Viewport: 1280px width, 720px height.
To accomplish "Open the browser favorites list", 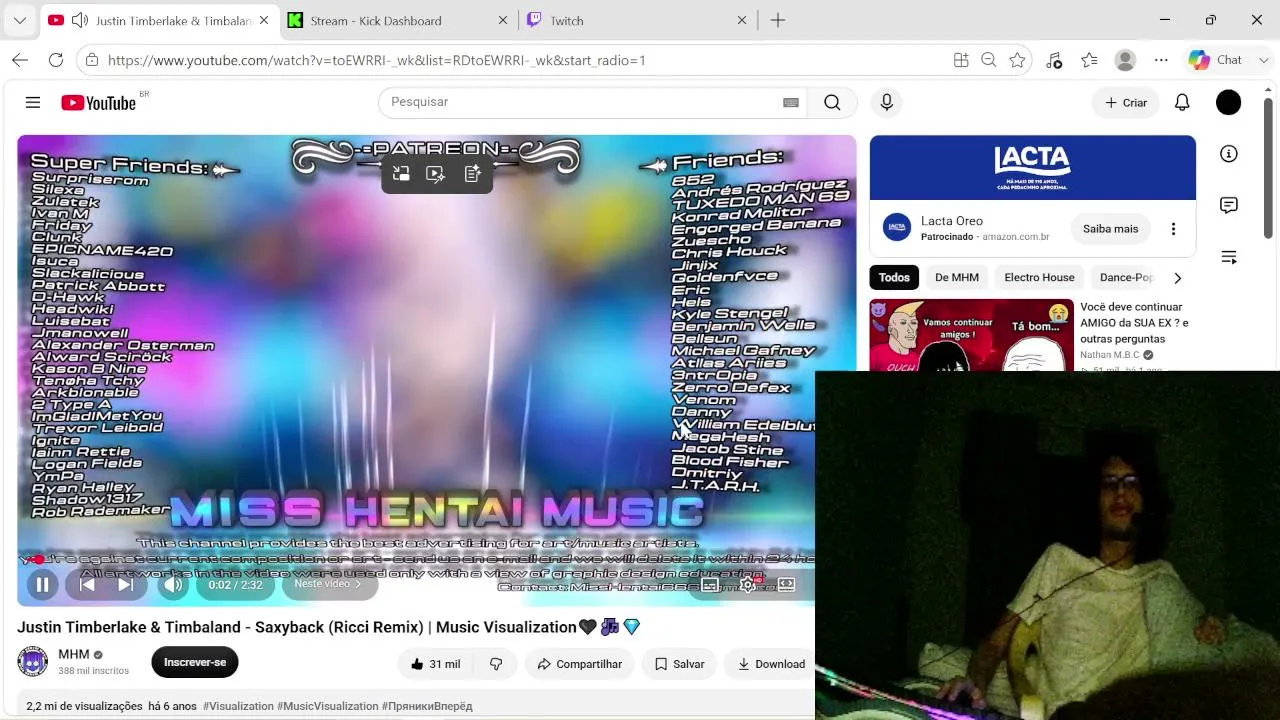I will pyautogui.click(x=1089, y=60).
